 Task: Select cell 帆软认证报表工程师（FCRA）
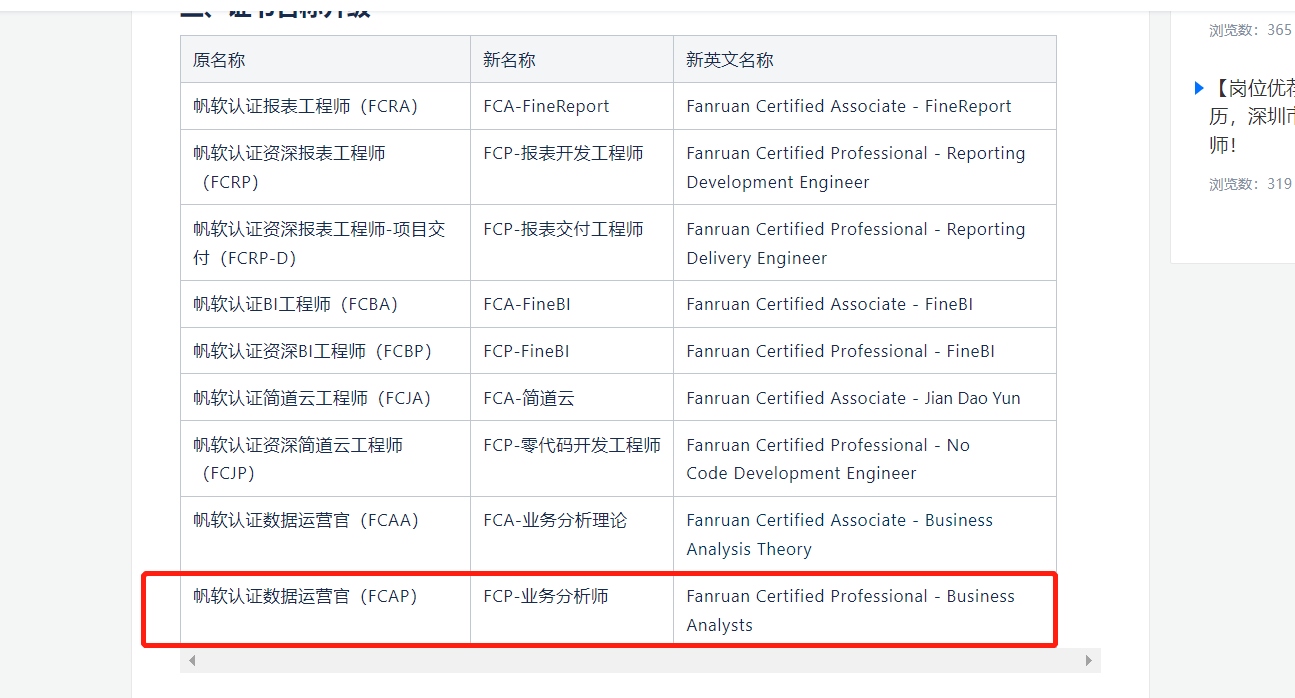click(325, 106)
